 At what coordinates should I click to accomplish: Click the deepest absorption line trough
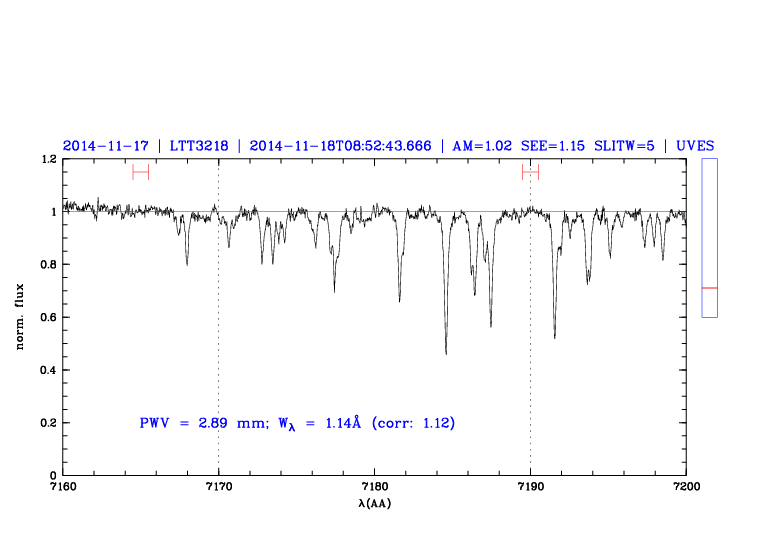coord(446,350)
